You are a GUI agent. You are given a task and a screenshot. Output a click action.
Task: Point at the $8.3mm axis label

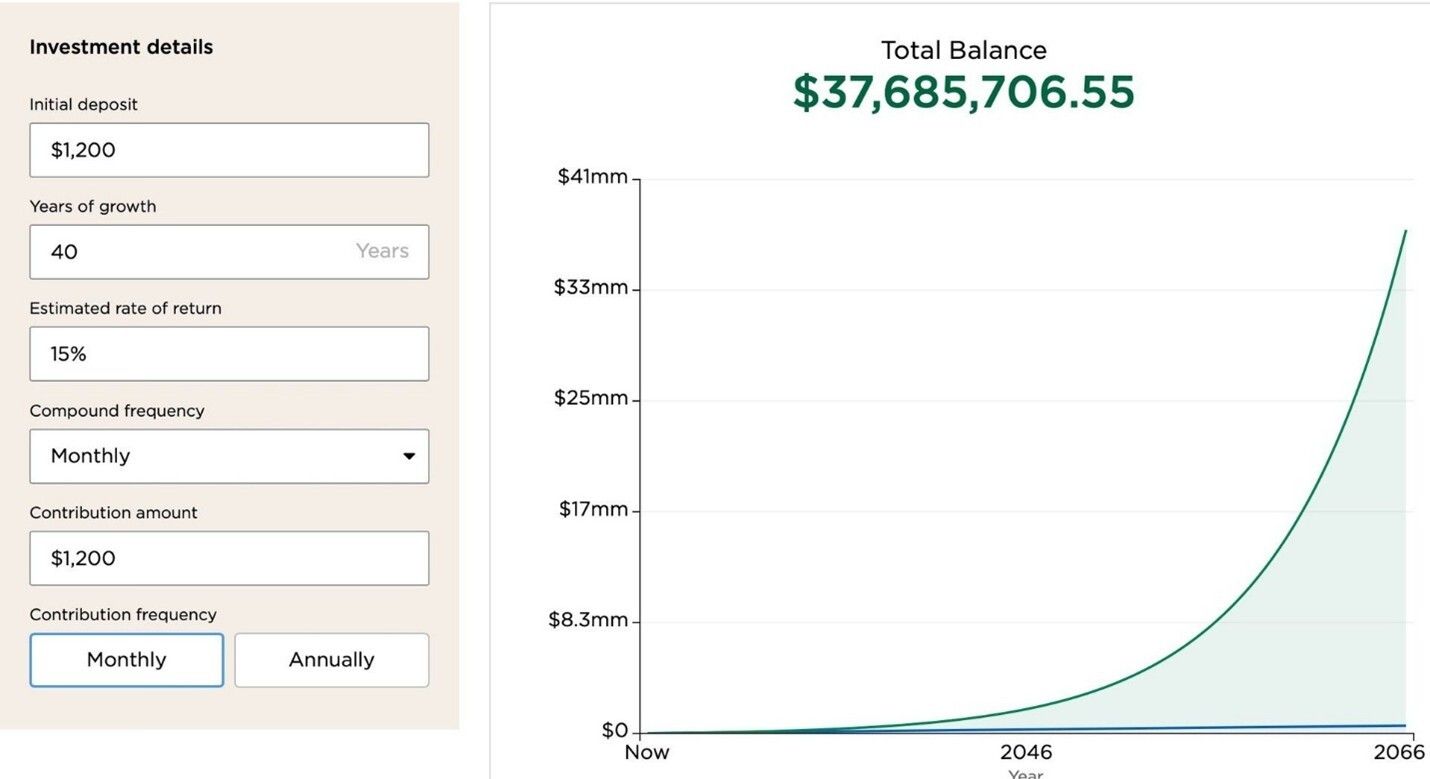(x=588, y=620)
